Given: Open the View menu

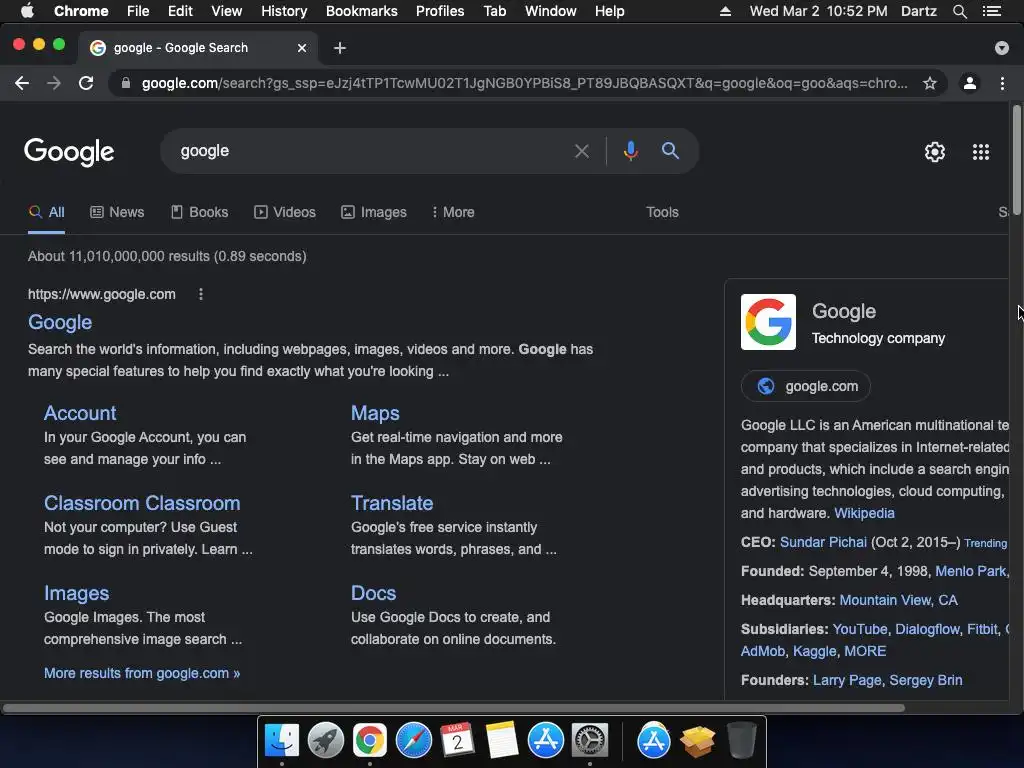Looking at the screenshot, I should click(227, 11).
